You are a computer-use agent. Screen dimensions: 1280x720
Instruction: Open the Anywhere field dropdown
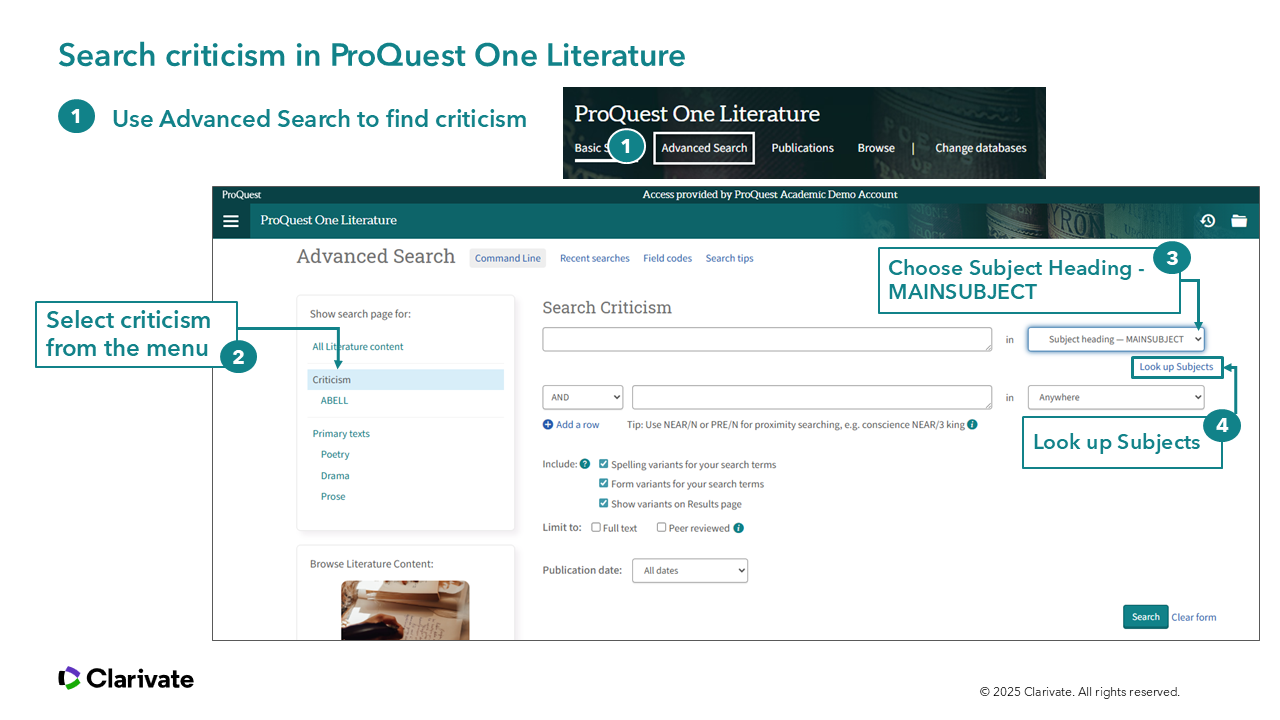(x=1116, y=397)
